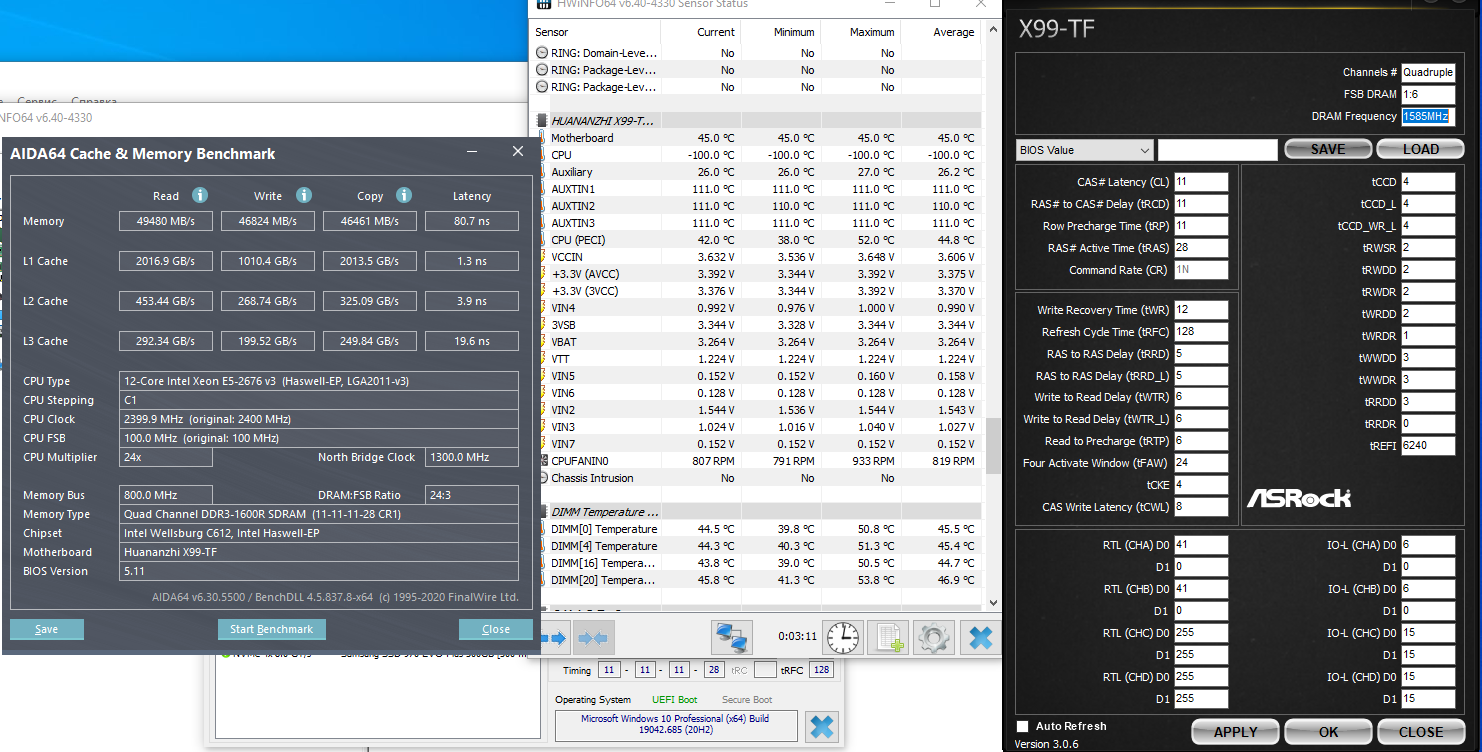Screen dimensions: 1482x752
Task: Click the Memory Read value 49480 MB/s
Action: [165, 221]
